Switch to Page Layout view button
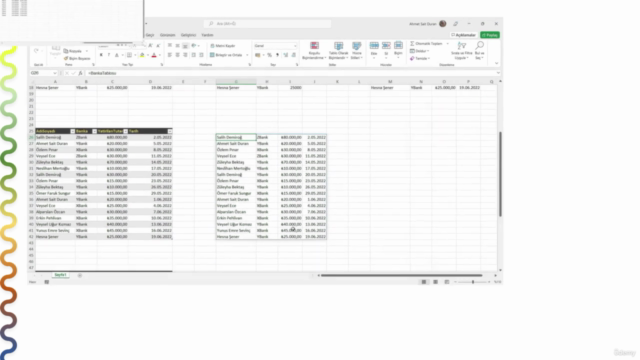This screenshot has height=360, width=640. click(436, 282)
